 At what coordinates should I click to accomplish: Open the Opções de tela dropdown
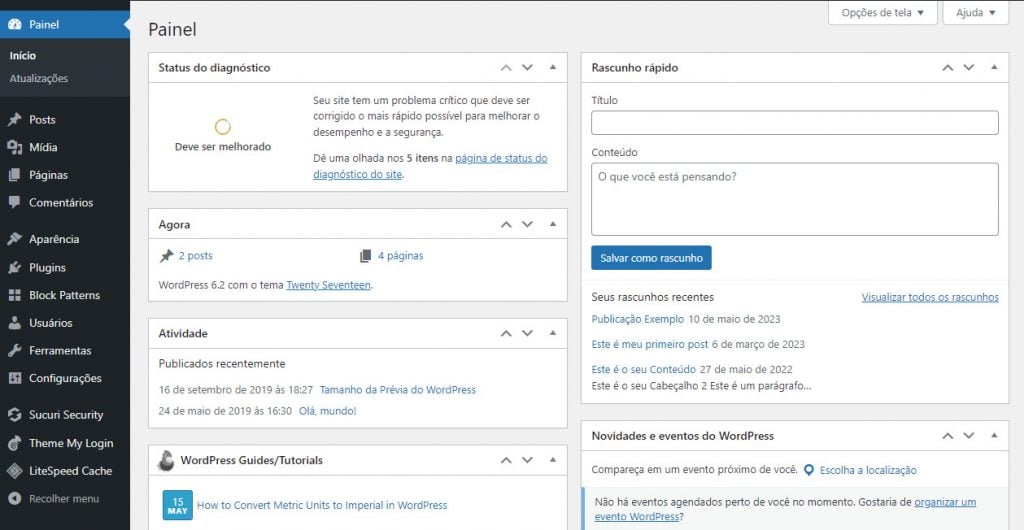(882, 12)
